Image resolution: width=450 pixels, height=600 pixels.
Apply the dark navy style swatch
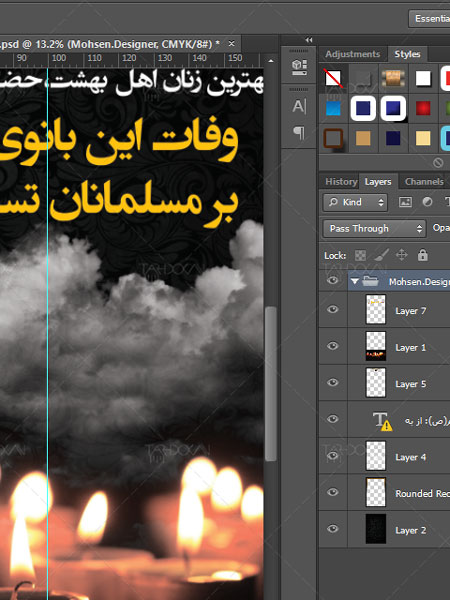point(393,138)
